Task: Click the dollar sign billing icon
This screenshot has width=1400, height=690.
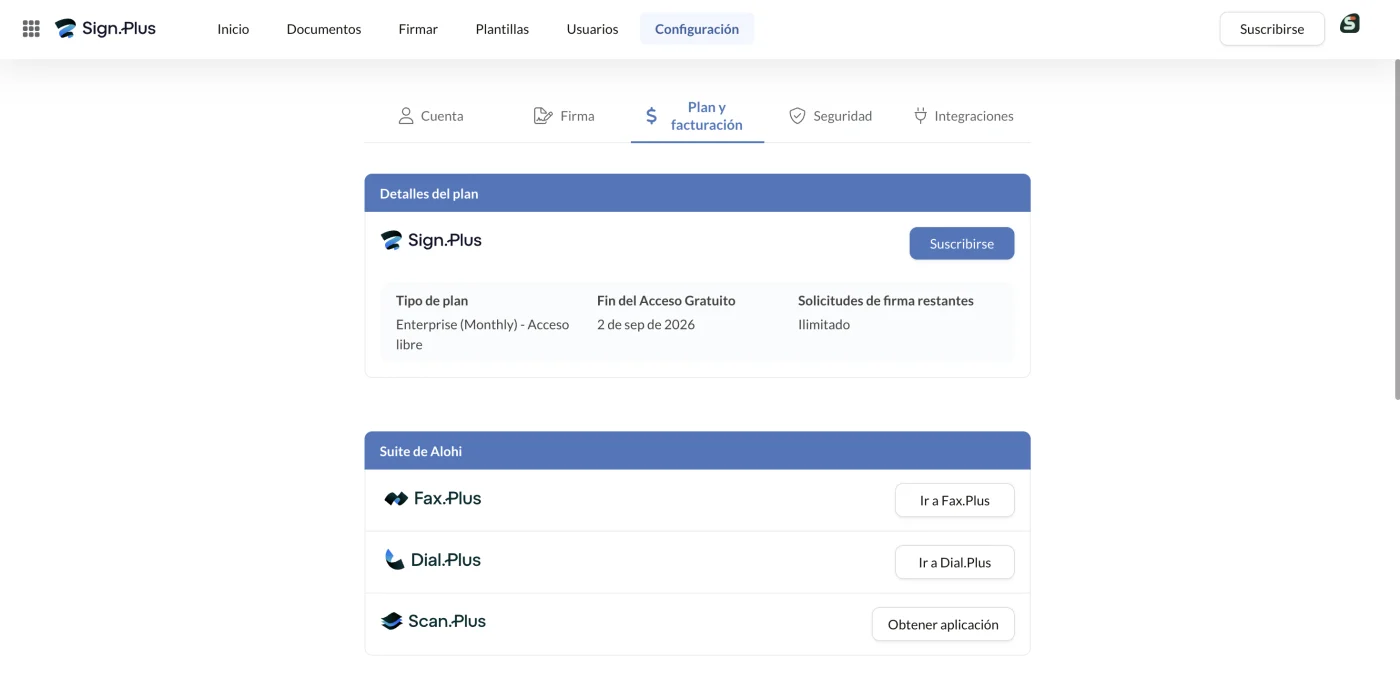Action: (651, 116)
